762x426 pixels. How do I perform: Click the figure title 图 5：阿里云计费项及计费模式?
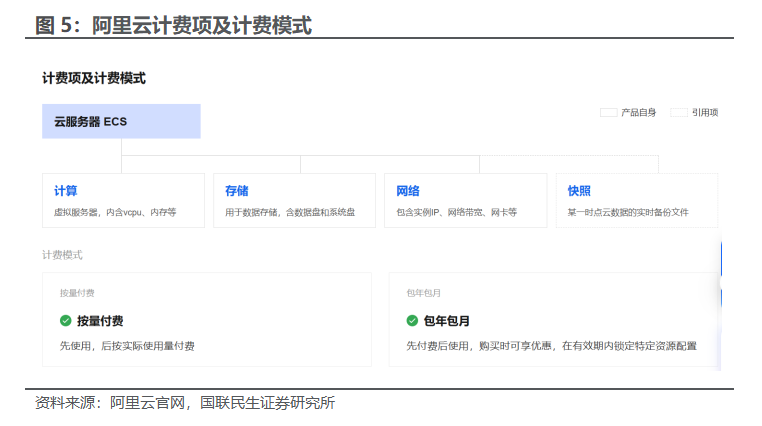pyautogui.click(x=173, y=25)
